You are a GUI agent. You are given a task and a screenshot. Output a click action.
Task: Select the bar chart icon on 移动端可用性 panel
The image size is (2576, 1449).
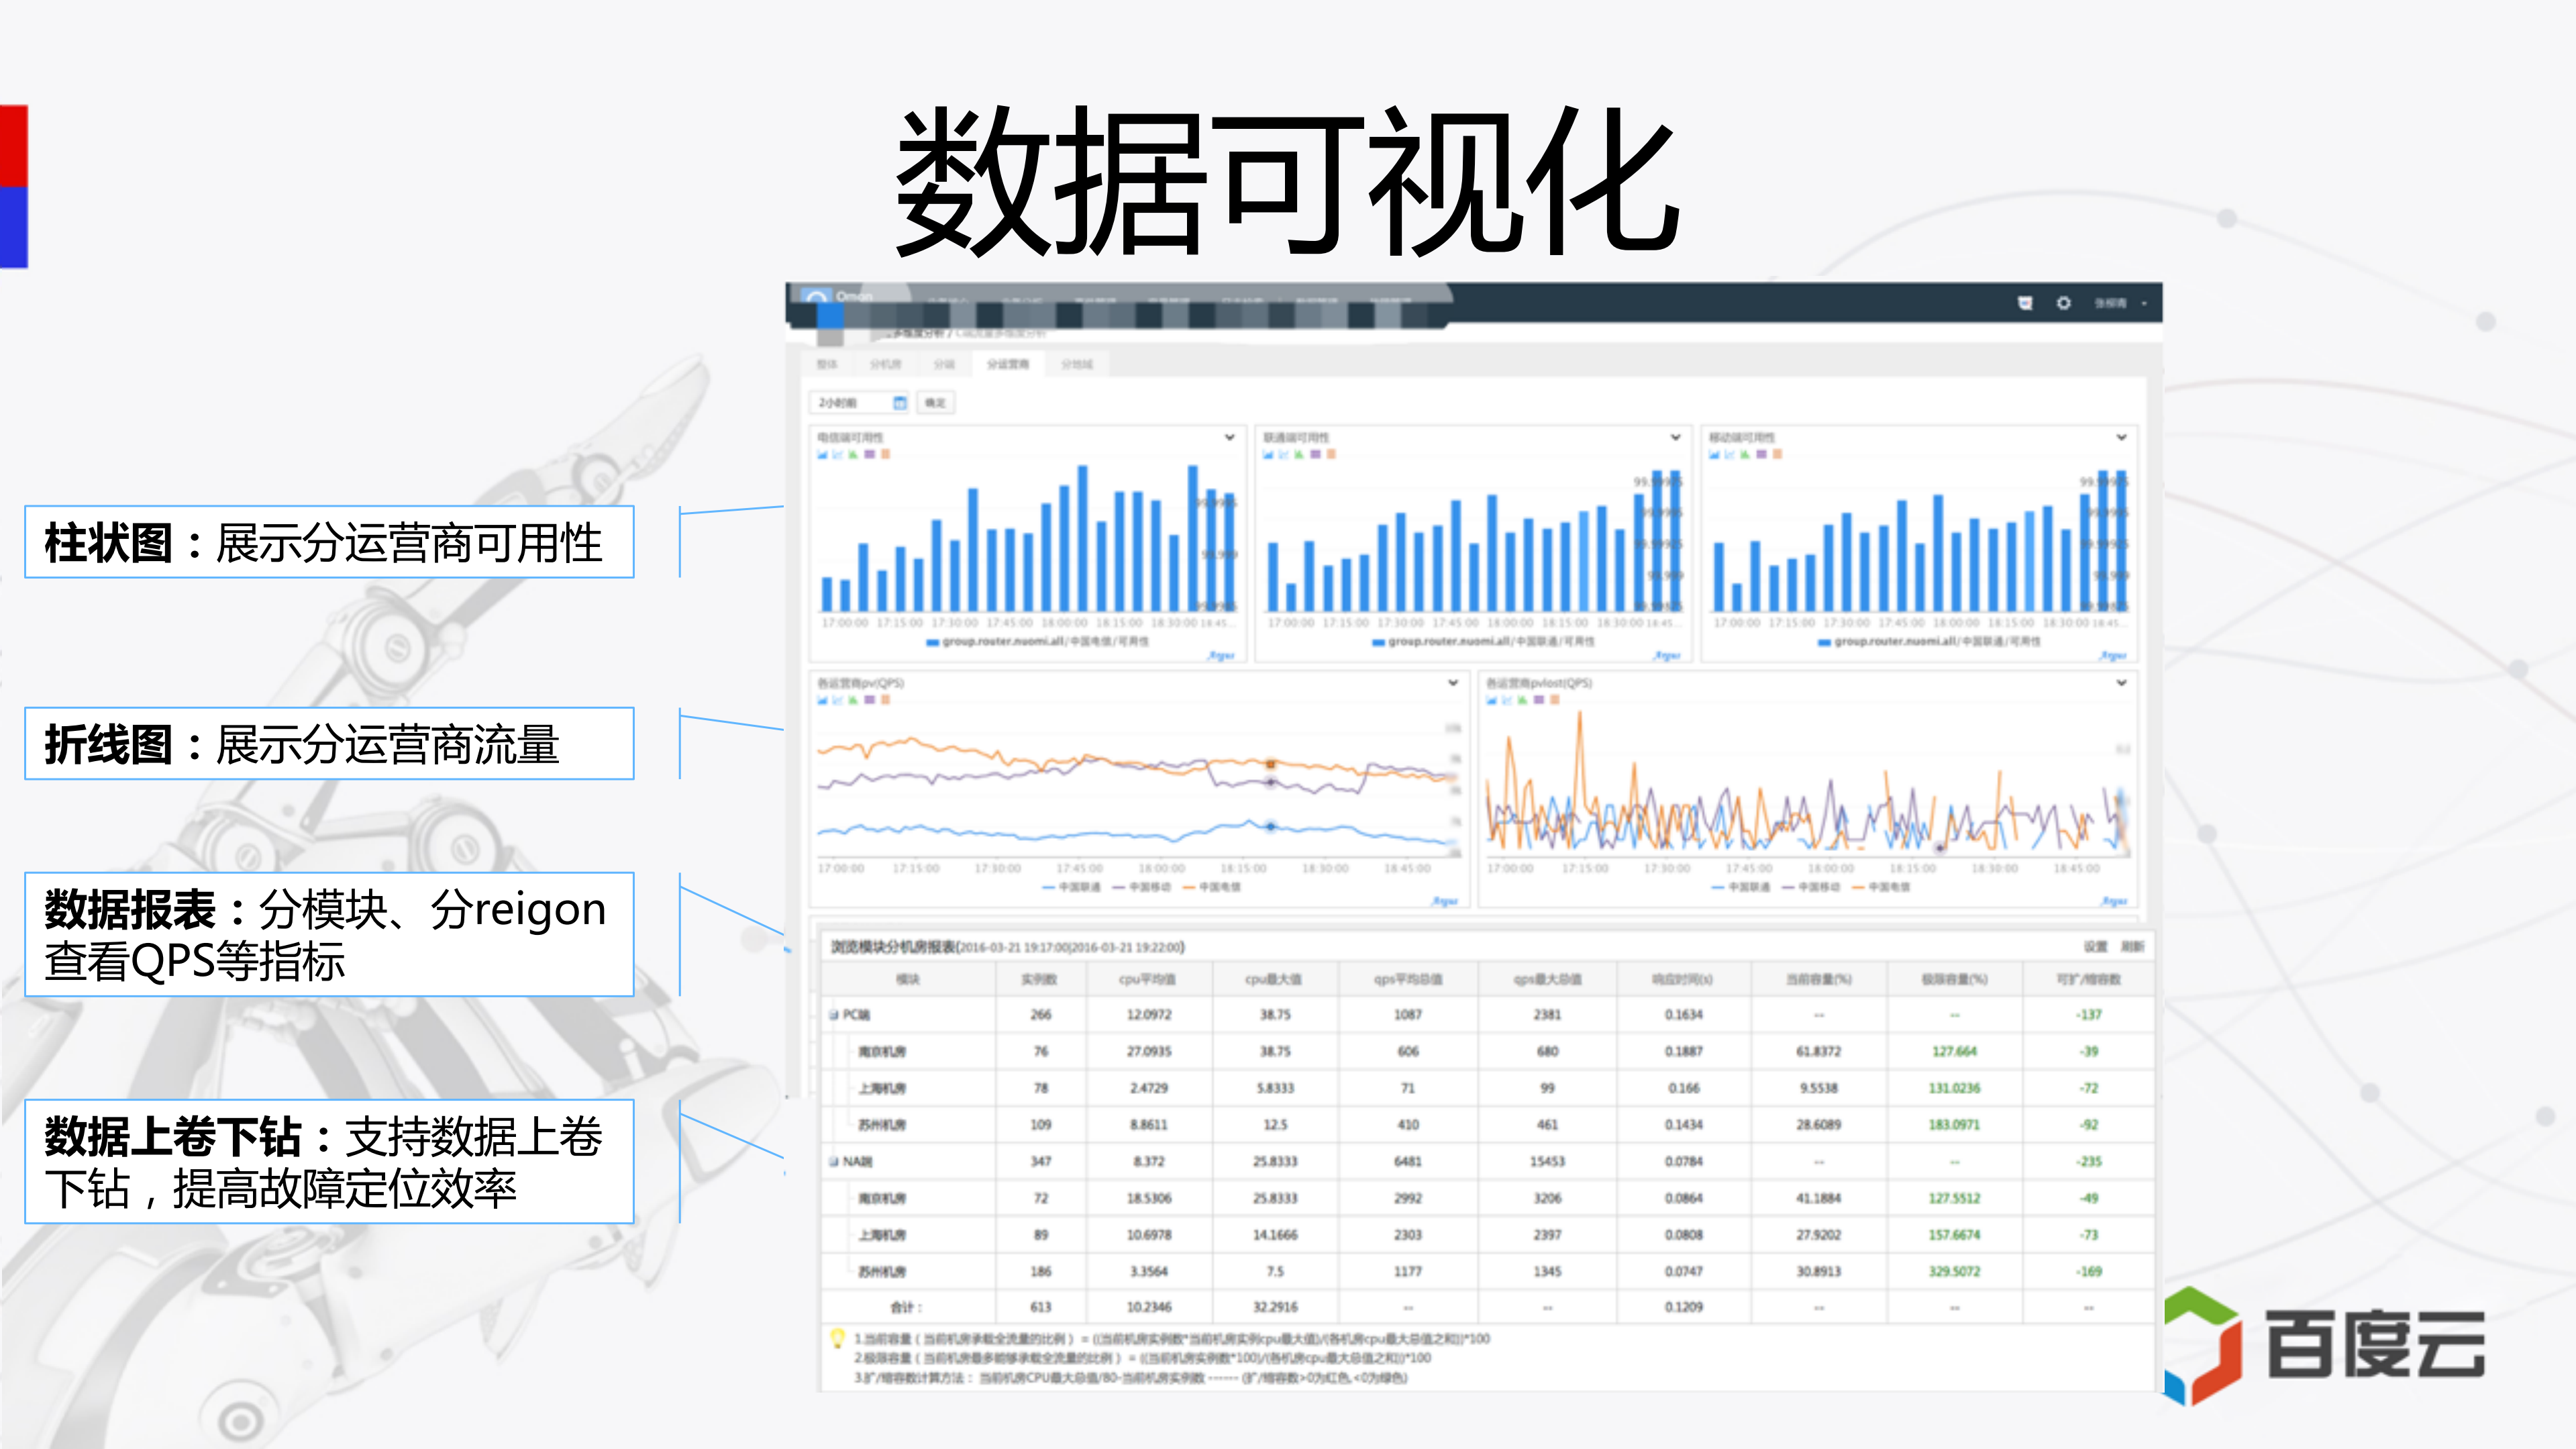(x=1715, y=455)
